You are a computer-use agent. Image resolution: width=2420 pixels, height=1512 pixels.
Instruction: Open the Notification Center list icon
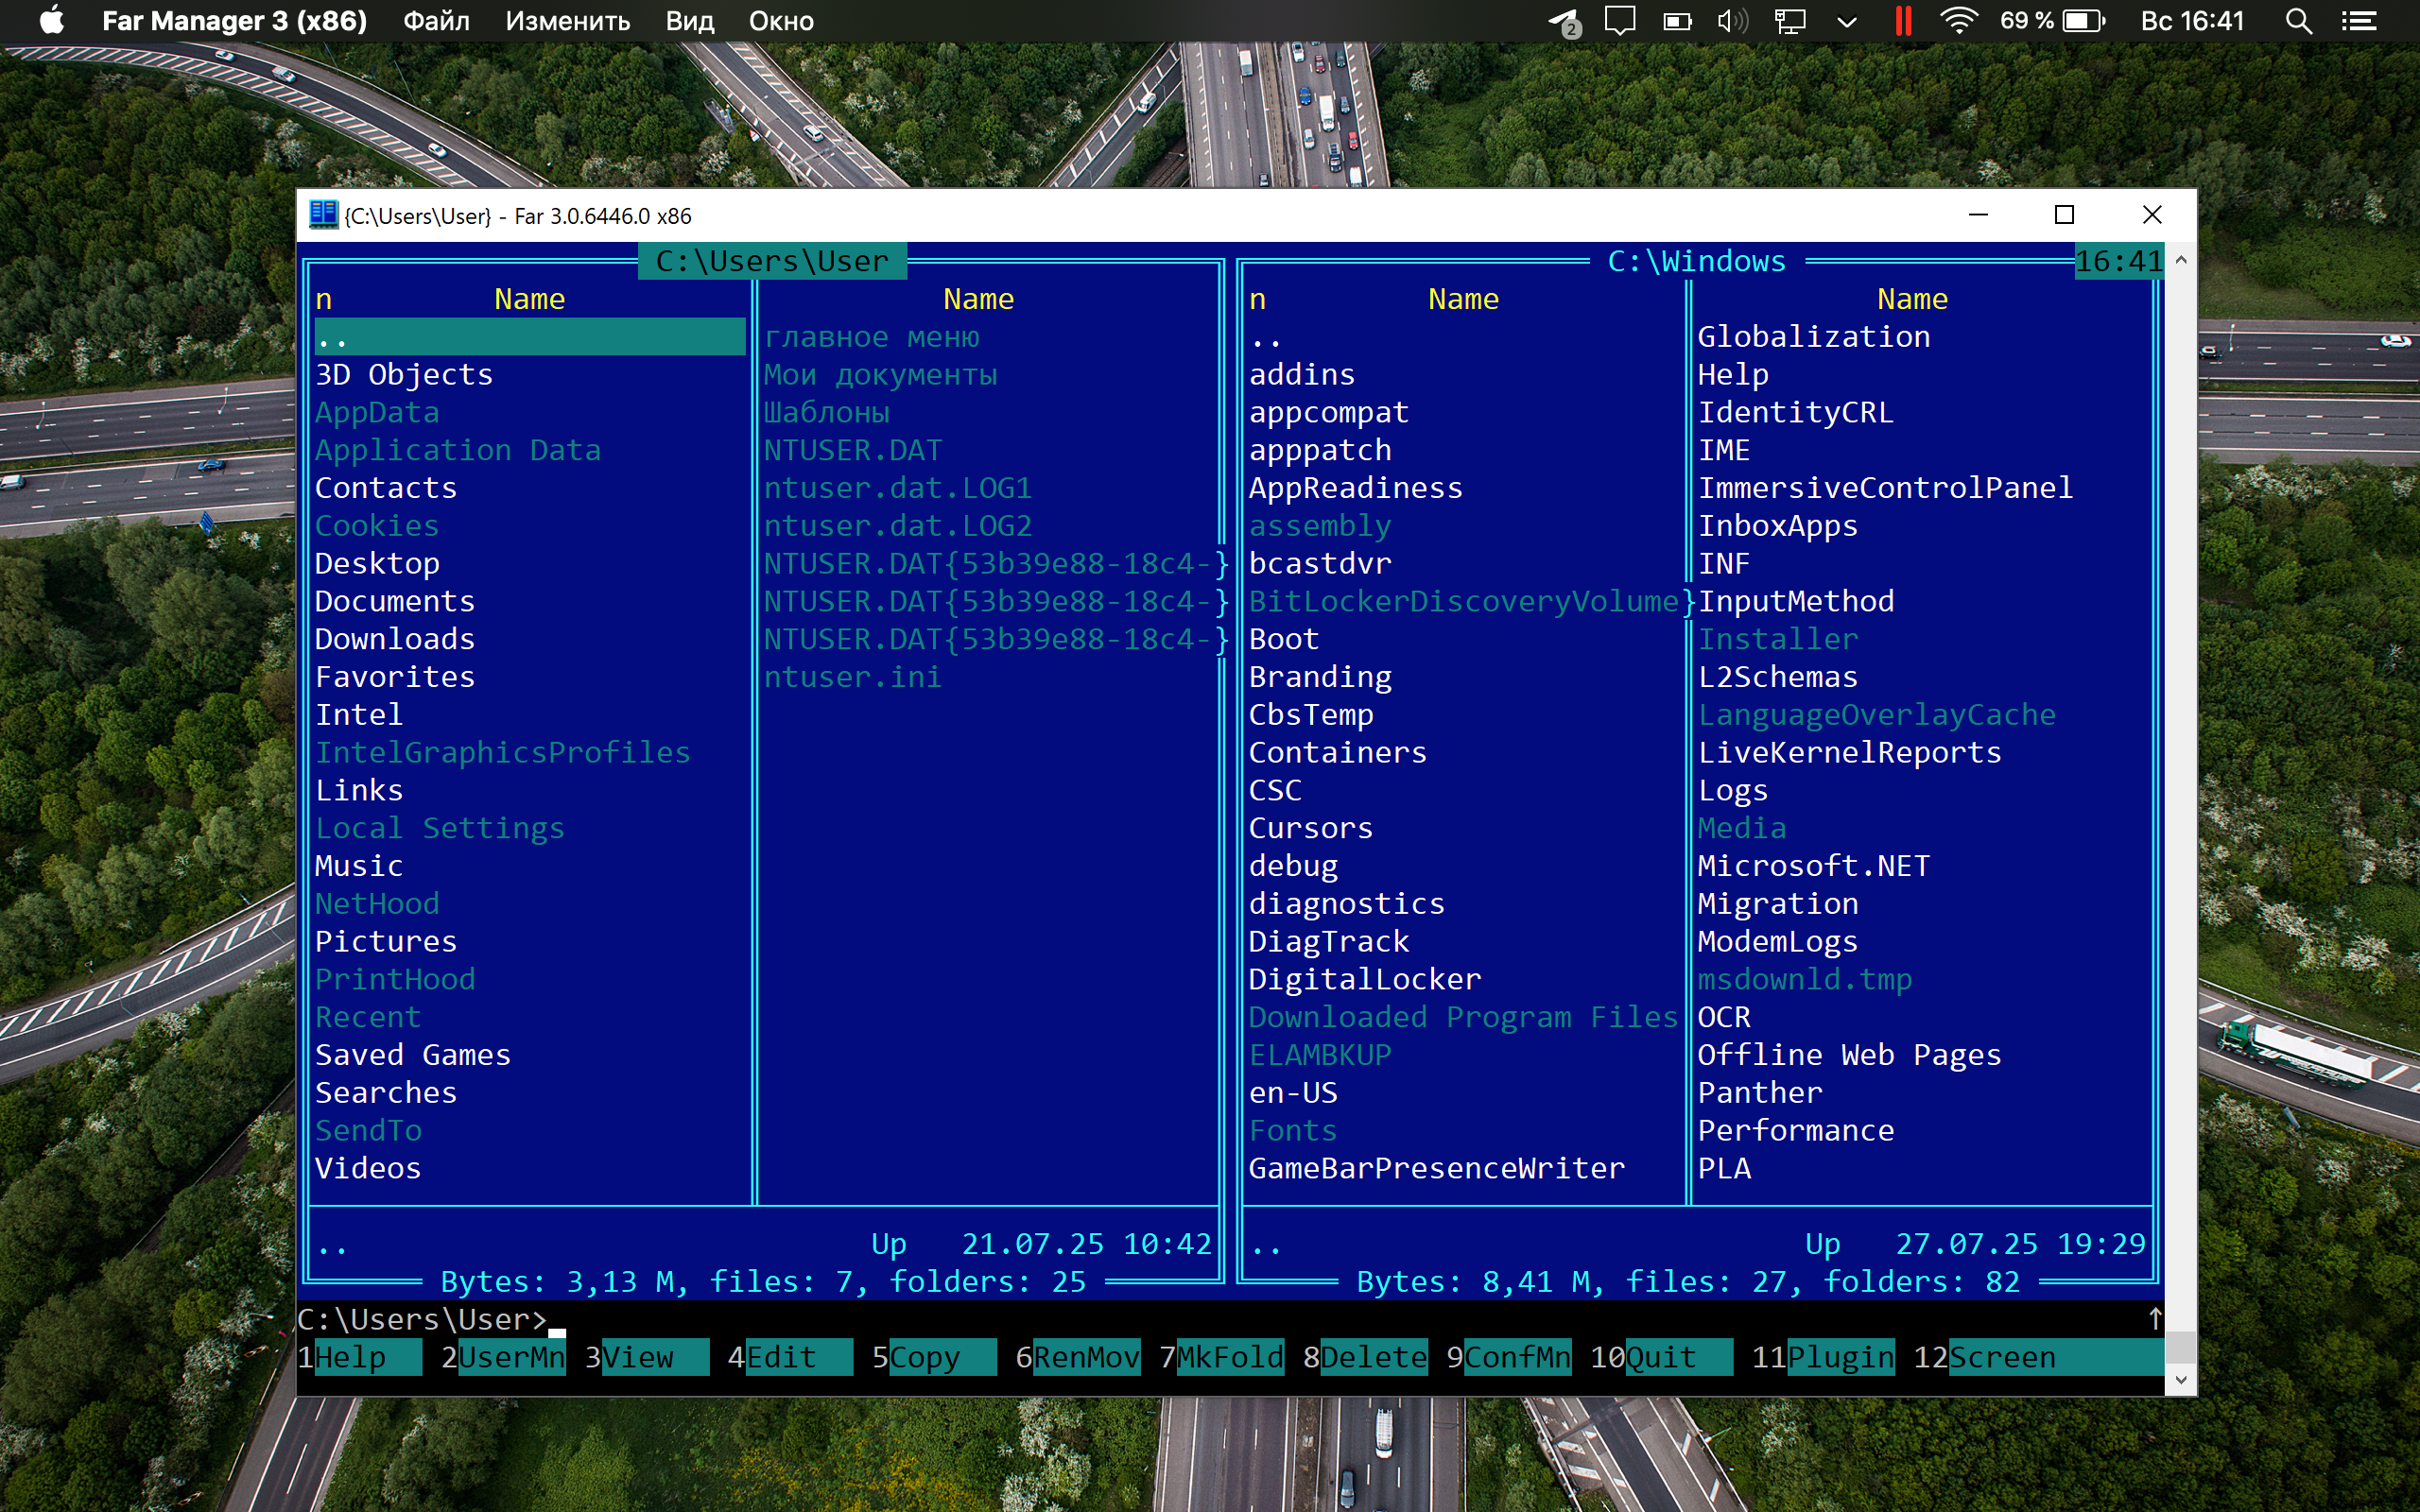click(2359, 21)
